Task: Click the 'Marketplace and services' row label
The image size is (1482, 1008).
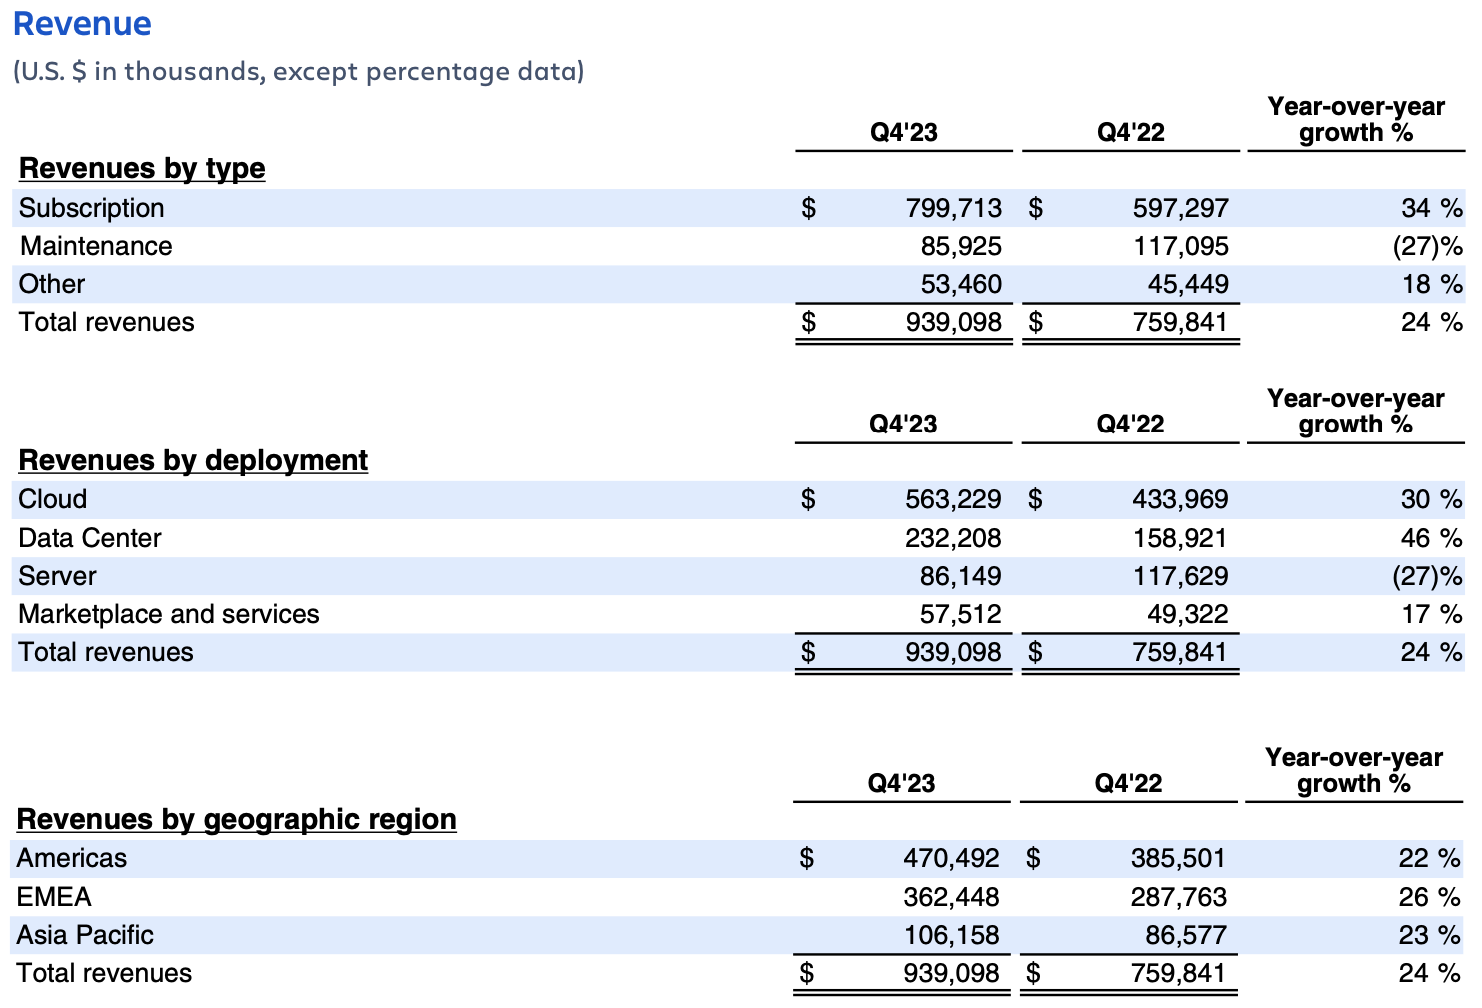Action: tap(169, 614)
